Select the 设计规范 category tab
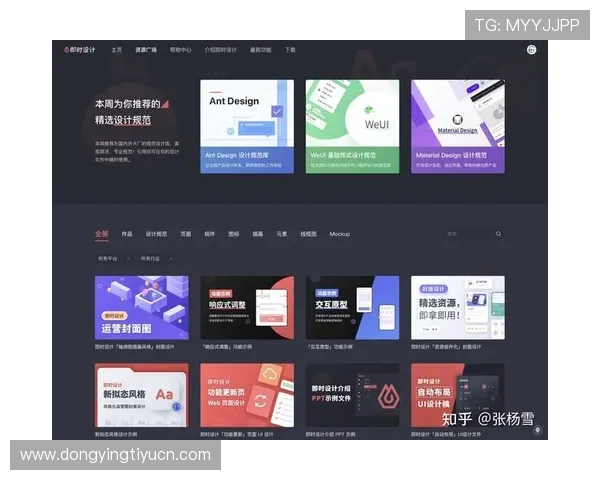This screenshot has width=600, height=480. click(x=156, y=234)
